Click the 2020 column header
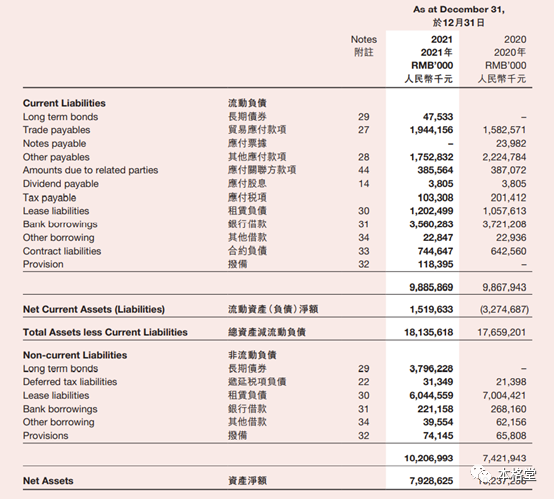This screenshot has height=499, width=554. 515,40
